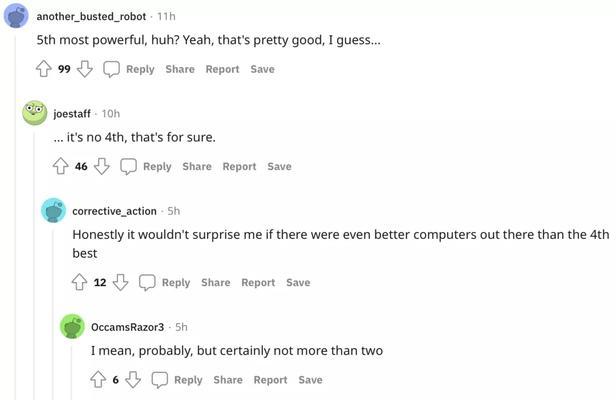The width and height of the screenshot is (616, 400).
Task: Upvote joestaff's comment
Action: 61,166
